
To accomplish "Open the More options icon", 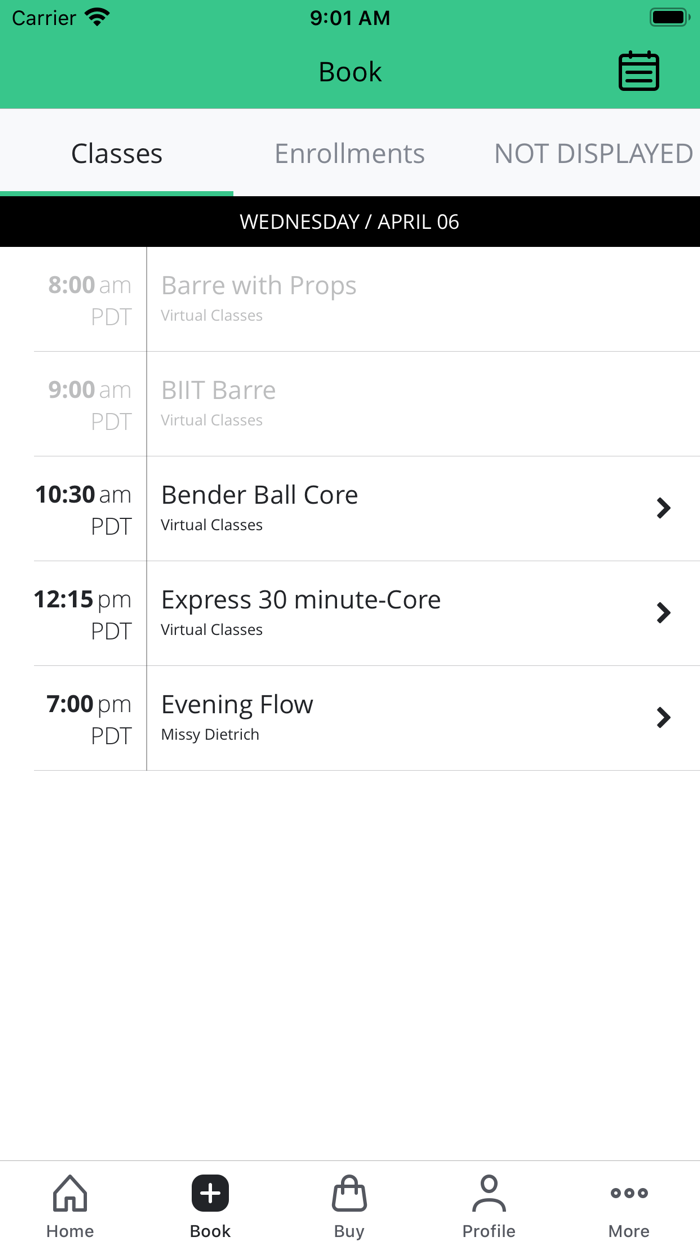I will (x=629, y=1192).
